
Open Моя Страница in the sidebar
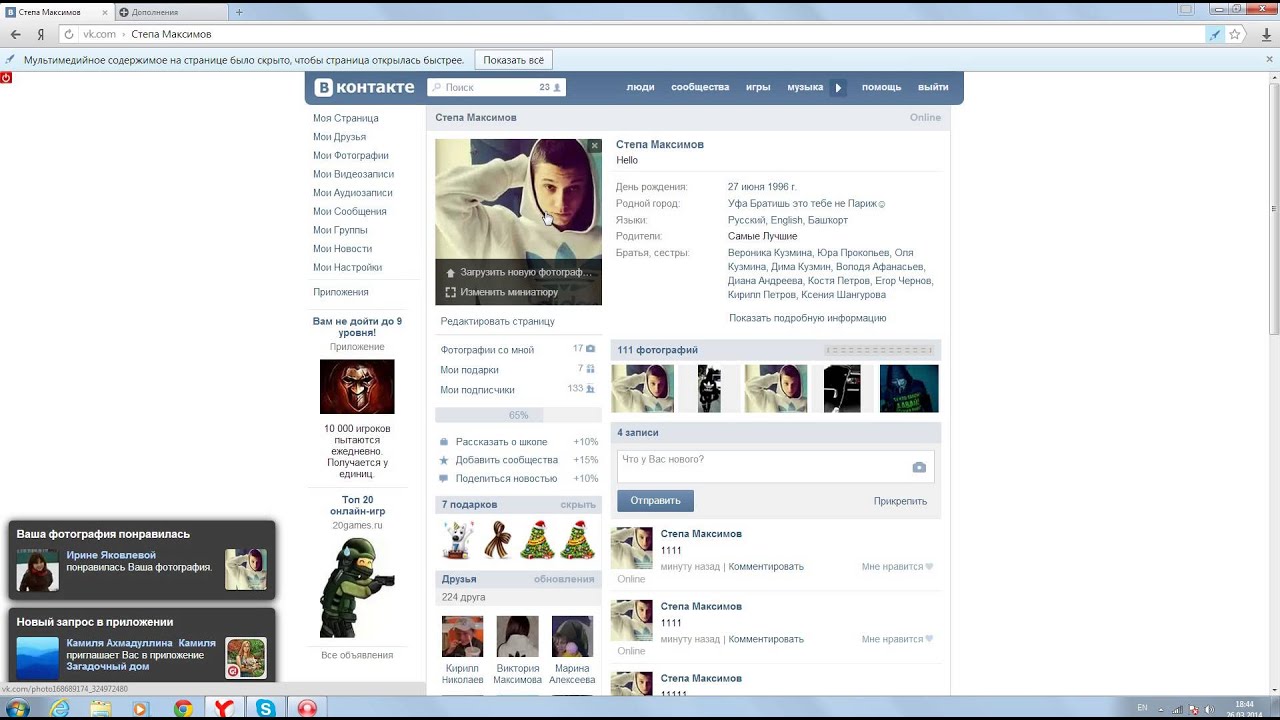click(346, 118)
